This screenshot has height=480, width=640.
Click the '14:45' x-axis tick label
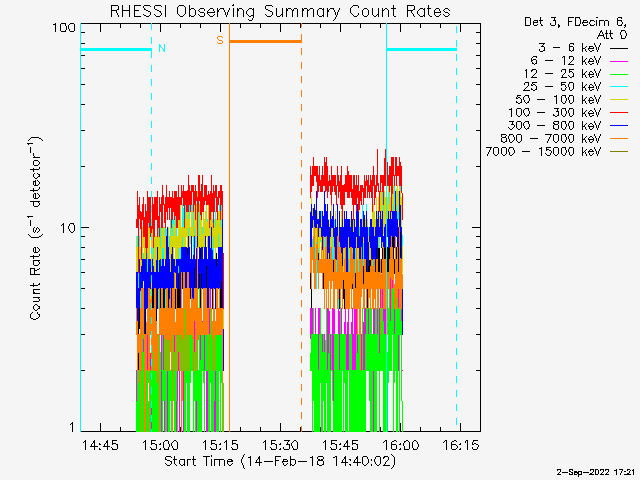click(x=100, y=445)
